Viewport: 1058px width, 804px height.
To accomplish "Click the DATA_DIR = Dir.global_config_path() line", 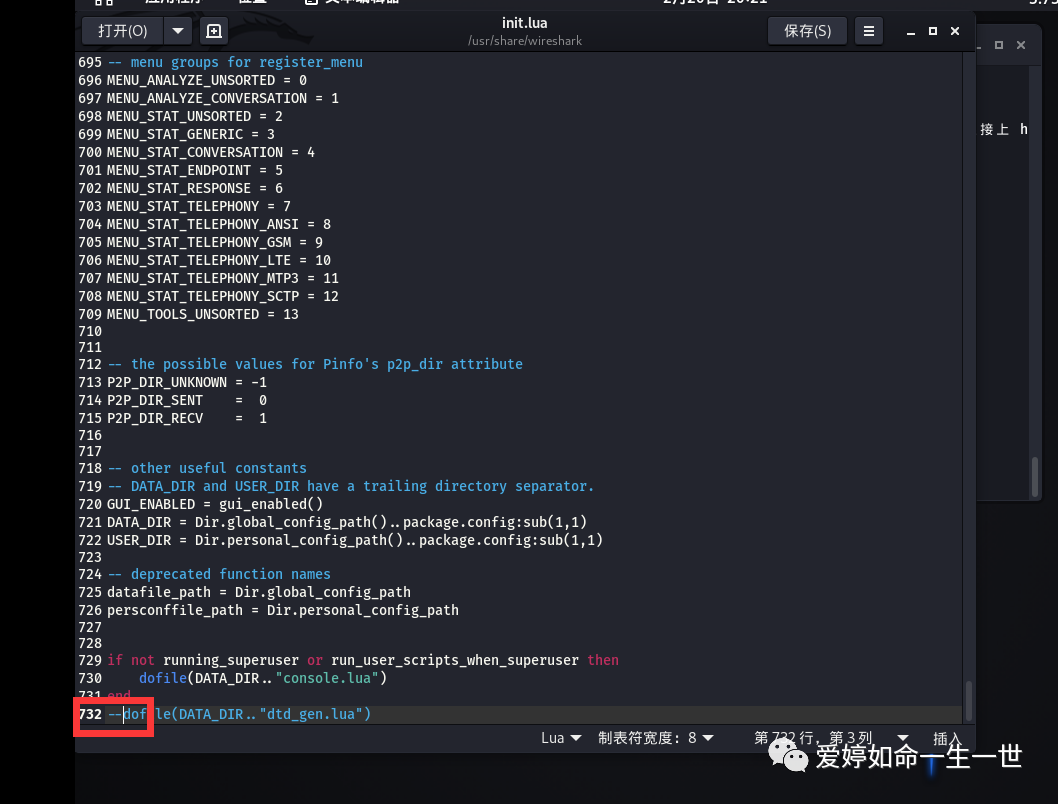I will point(347,522).
